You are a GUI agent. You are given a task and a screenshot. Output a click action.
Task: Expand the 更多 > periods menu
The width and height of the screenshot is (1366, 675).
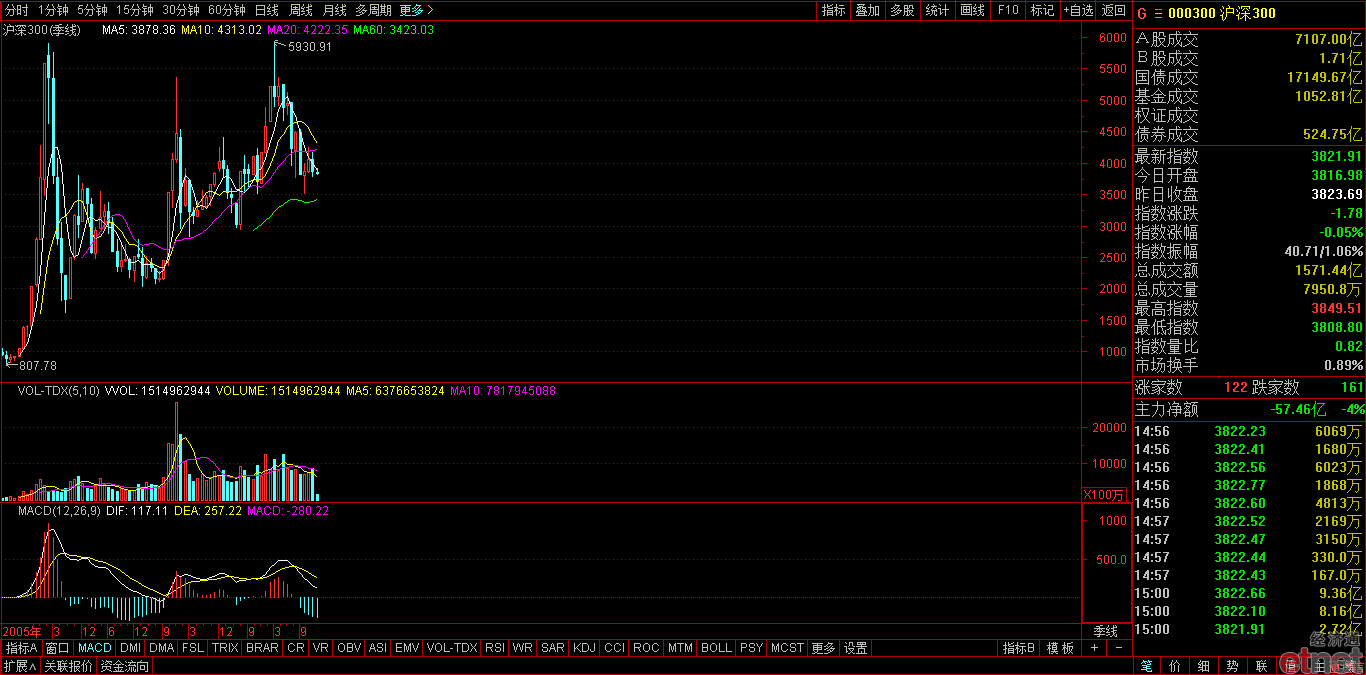[416, 10]
